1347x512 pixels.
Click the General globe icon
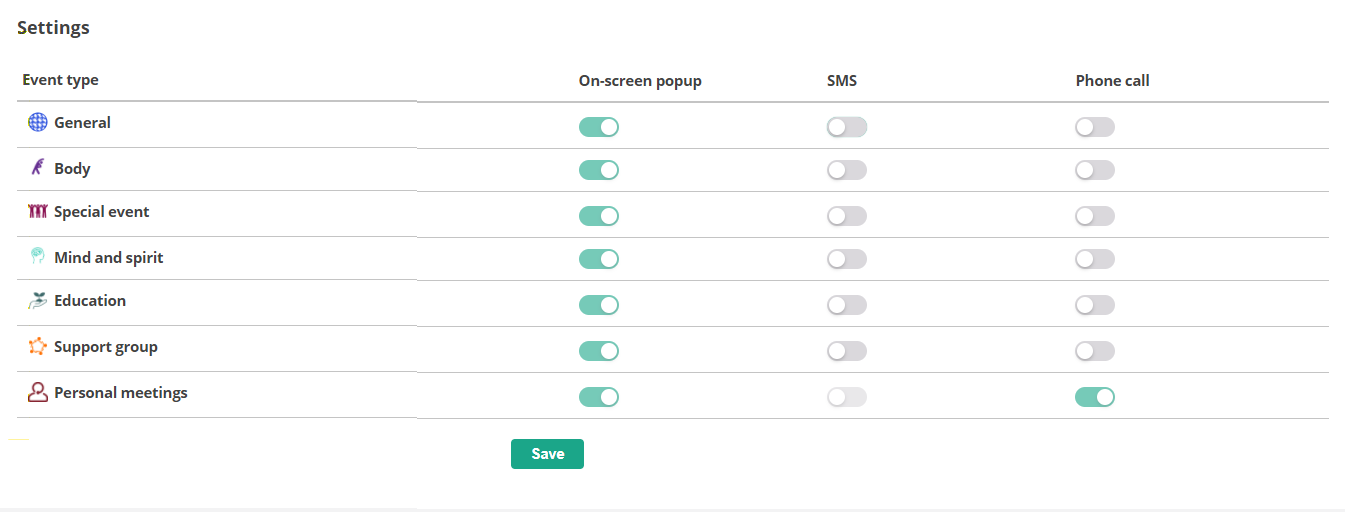(38, 123)
